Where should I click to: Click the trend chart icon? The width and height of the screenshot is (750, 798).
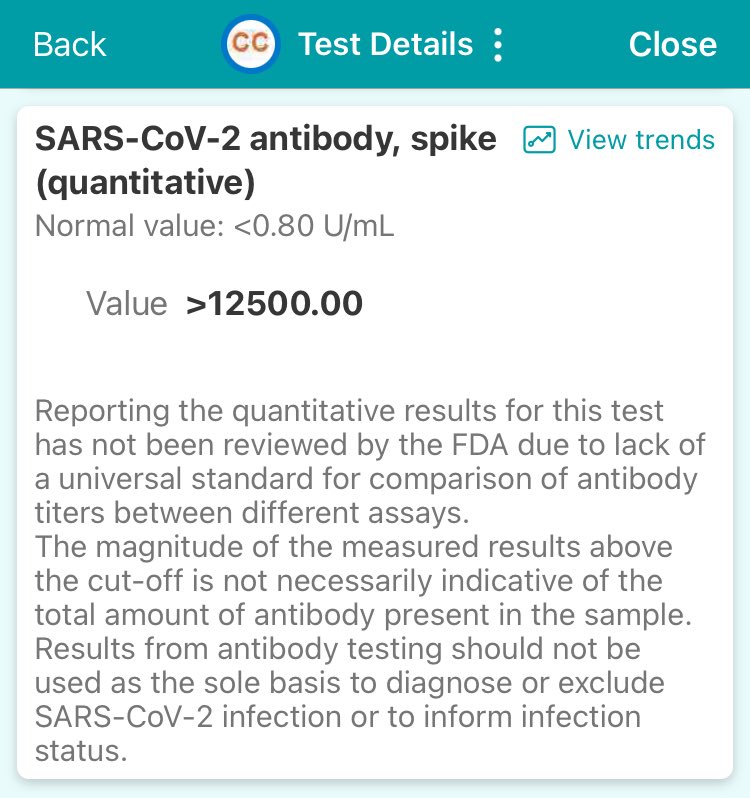(x=539, y=141)
